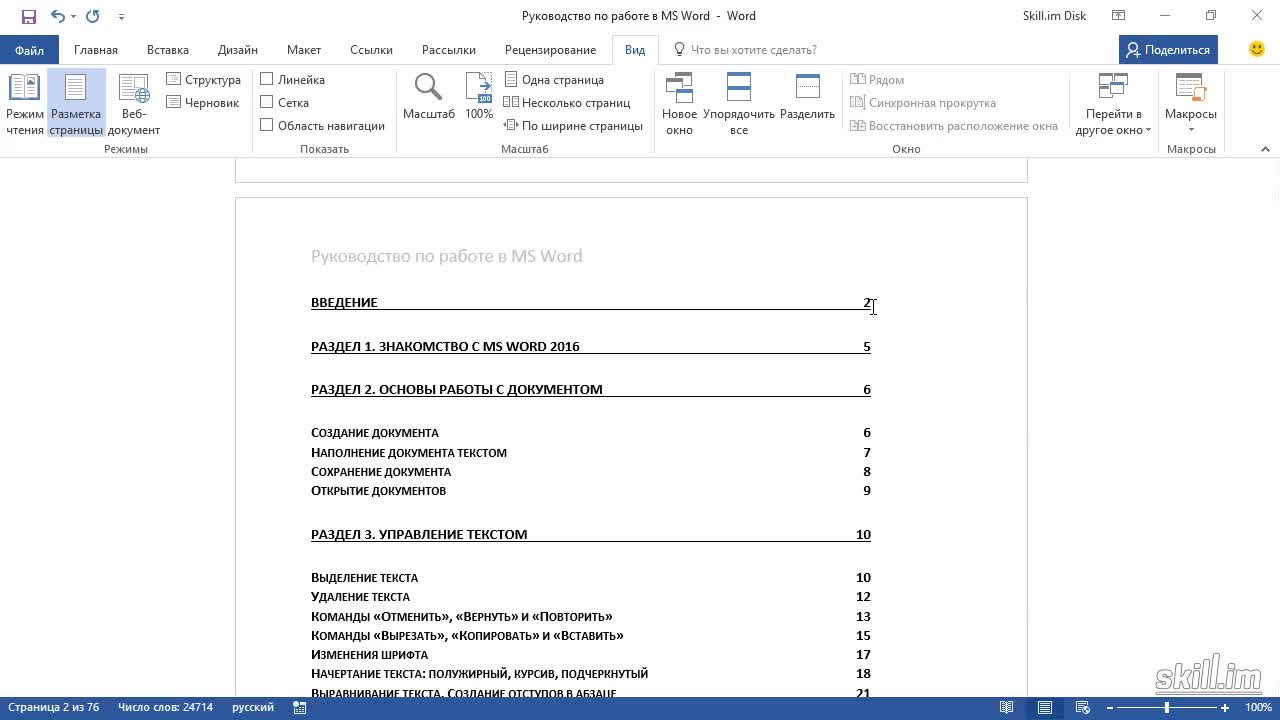Switch to Reading Mode view
1280x720 pixels.
tap(24, 104)
